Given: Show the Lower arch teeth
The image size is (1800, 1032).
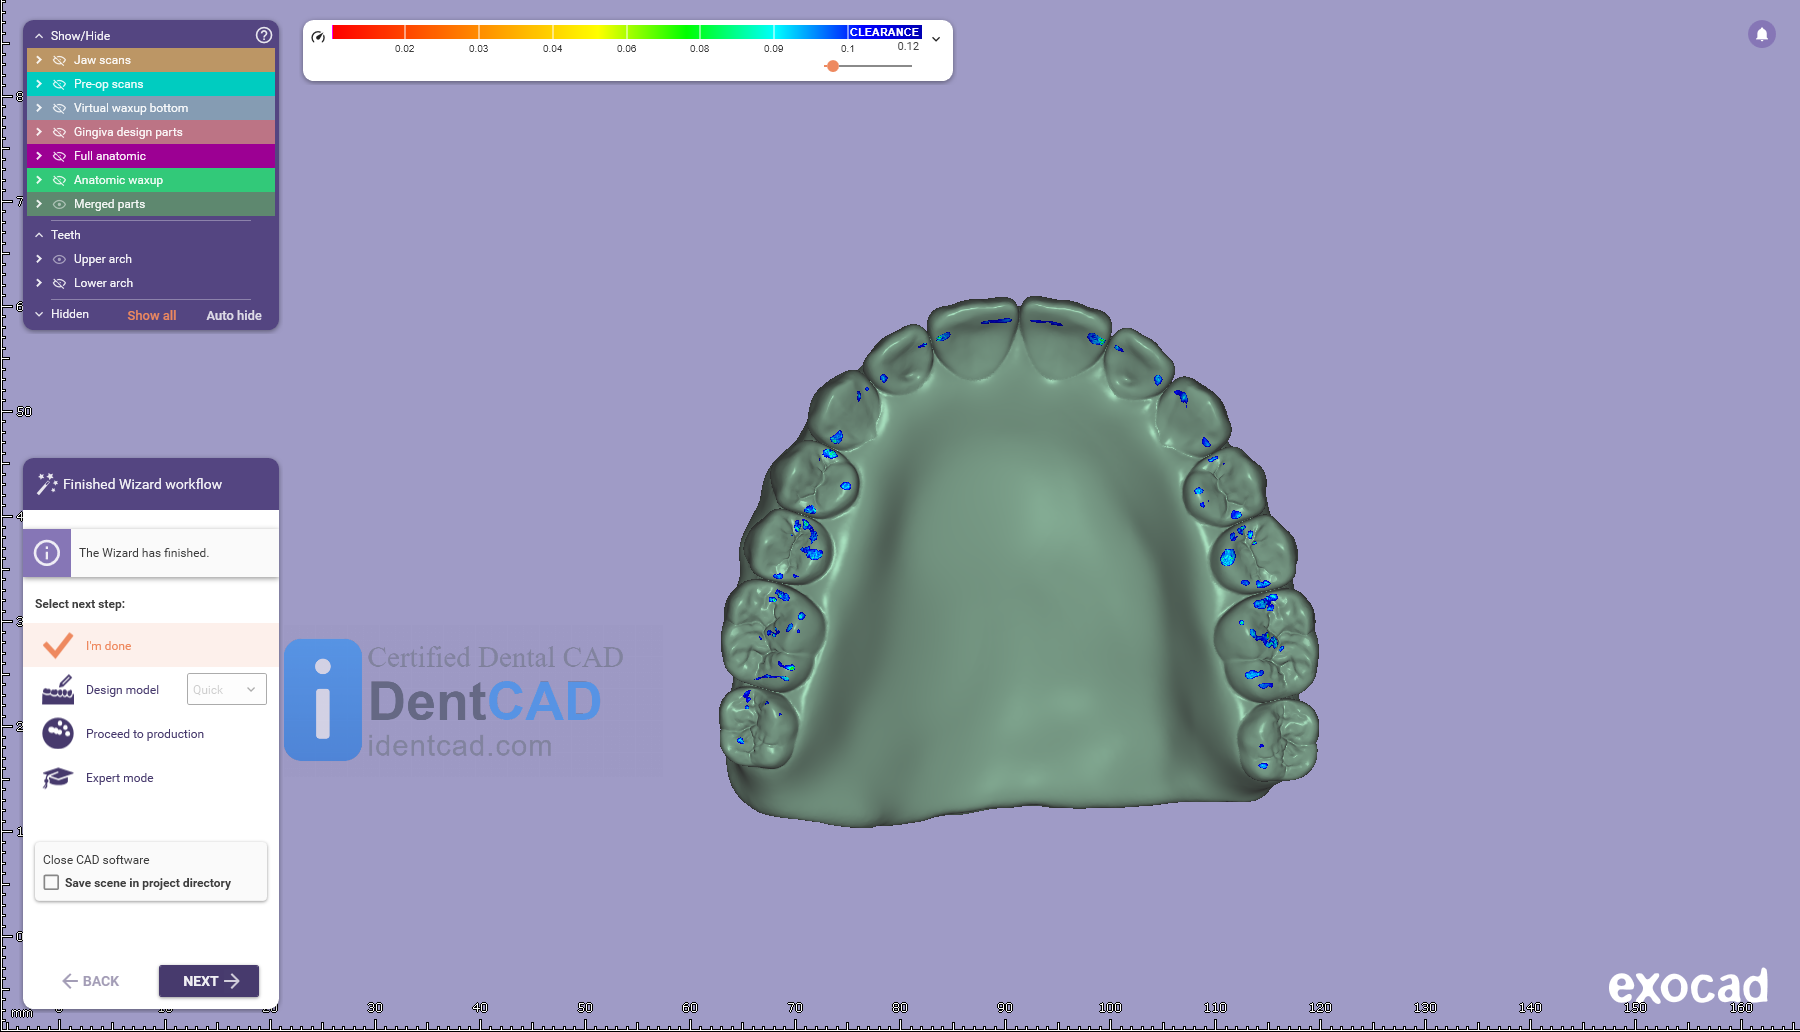Looking at the screenshot, I should 59,283.
